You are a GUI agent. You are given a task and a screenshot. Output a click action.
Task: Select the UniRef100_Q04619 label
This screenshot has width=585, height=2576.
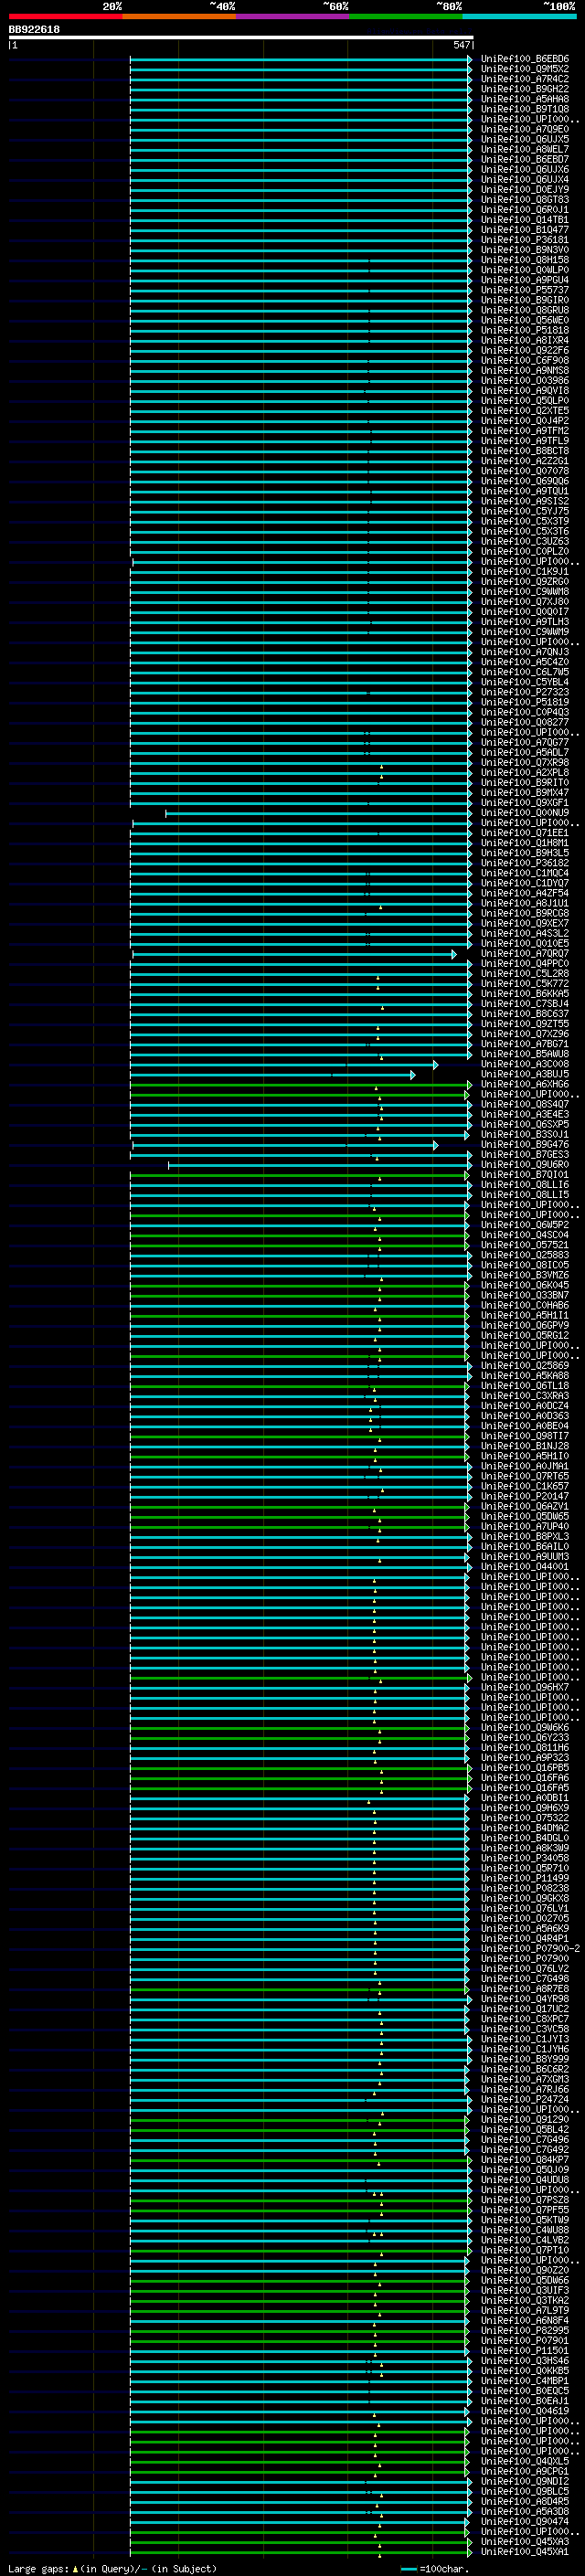(524, 2411)
